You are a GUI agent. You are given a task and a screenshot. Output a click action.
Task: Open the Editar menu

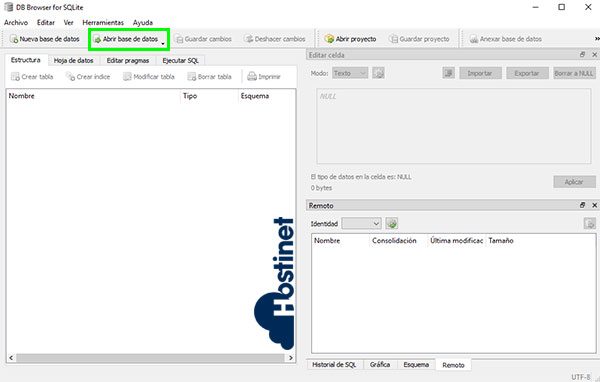(46, 23)
